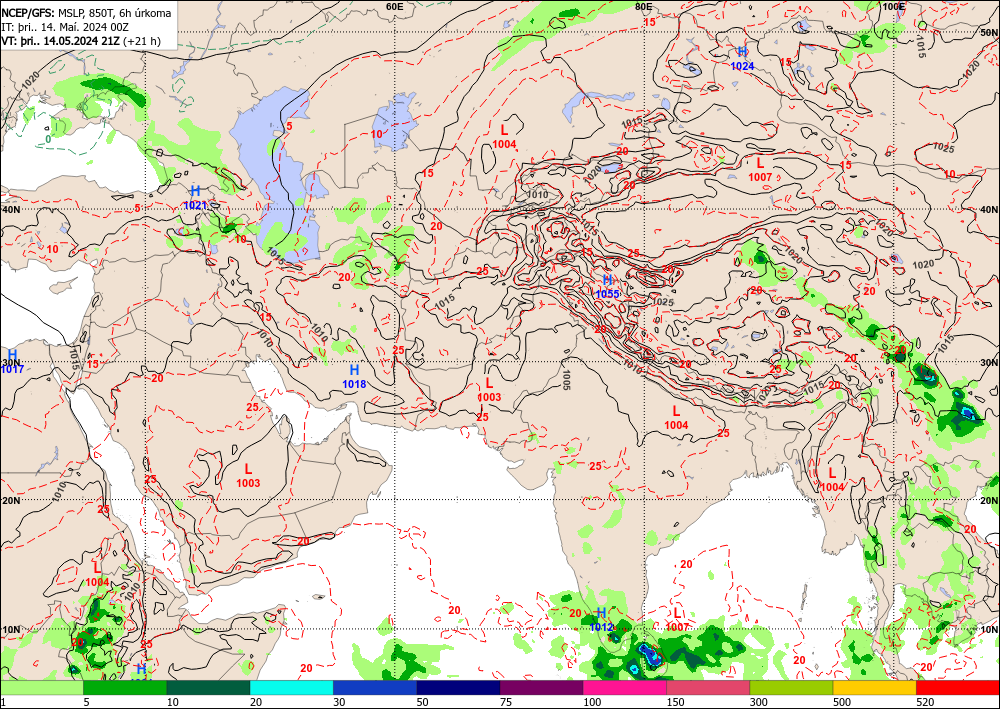Click the light green 1–5 mm legend swatch
The width and height of the screenshot is (1000, 709).
tap(41, 687)
